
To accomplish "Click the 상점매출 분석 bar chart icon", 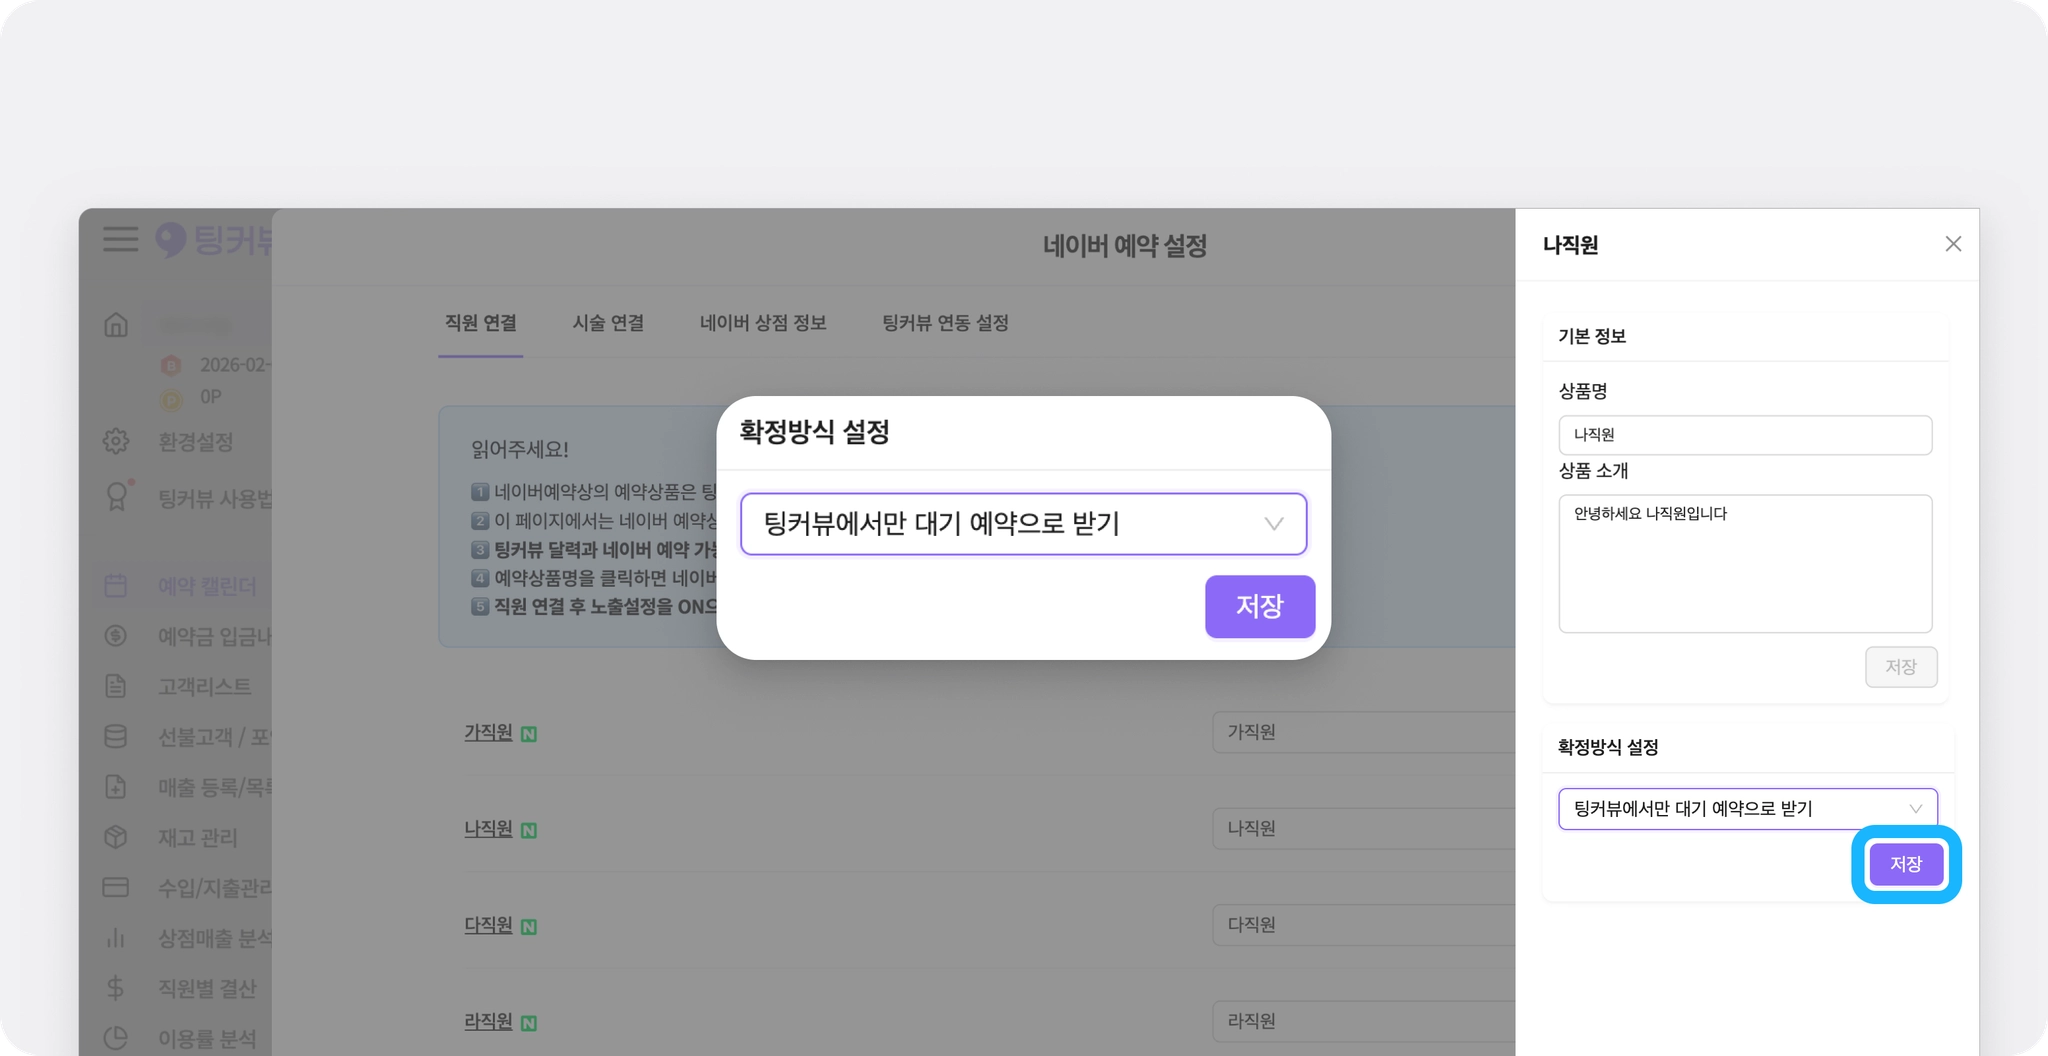I will 116,938.
